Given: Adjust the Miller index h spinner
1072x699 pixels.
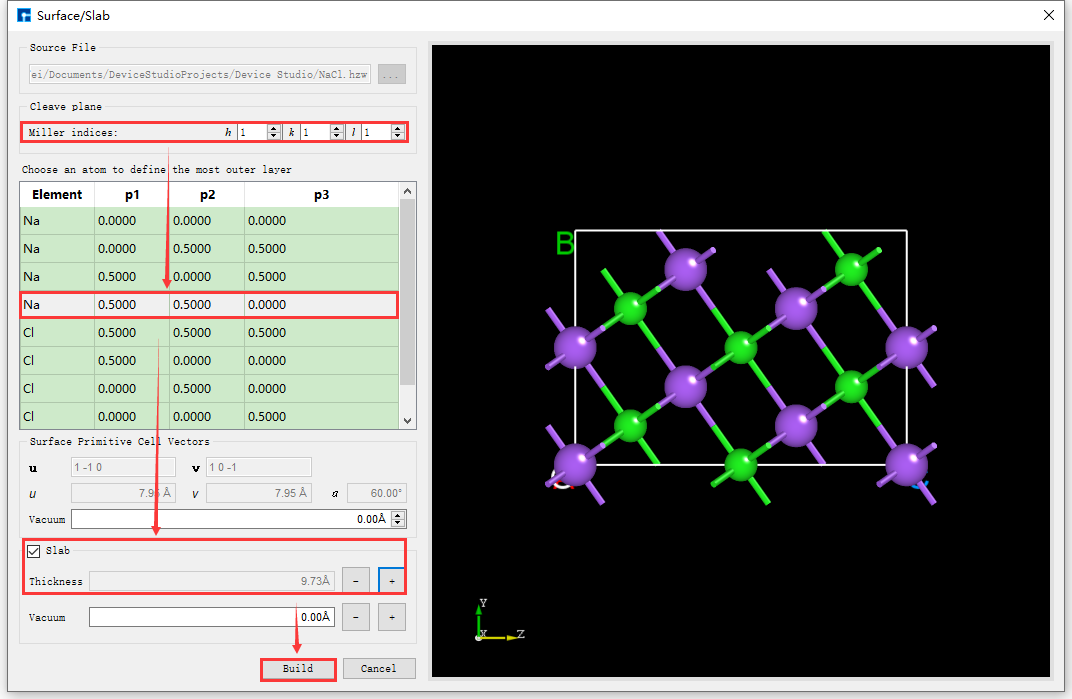Looking at the screenshot, I should click(x=274, y=132).
